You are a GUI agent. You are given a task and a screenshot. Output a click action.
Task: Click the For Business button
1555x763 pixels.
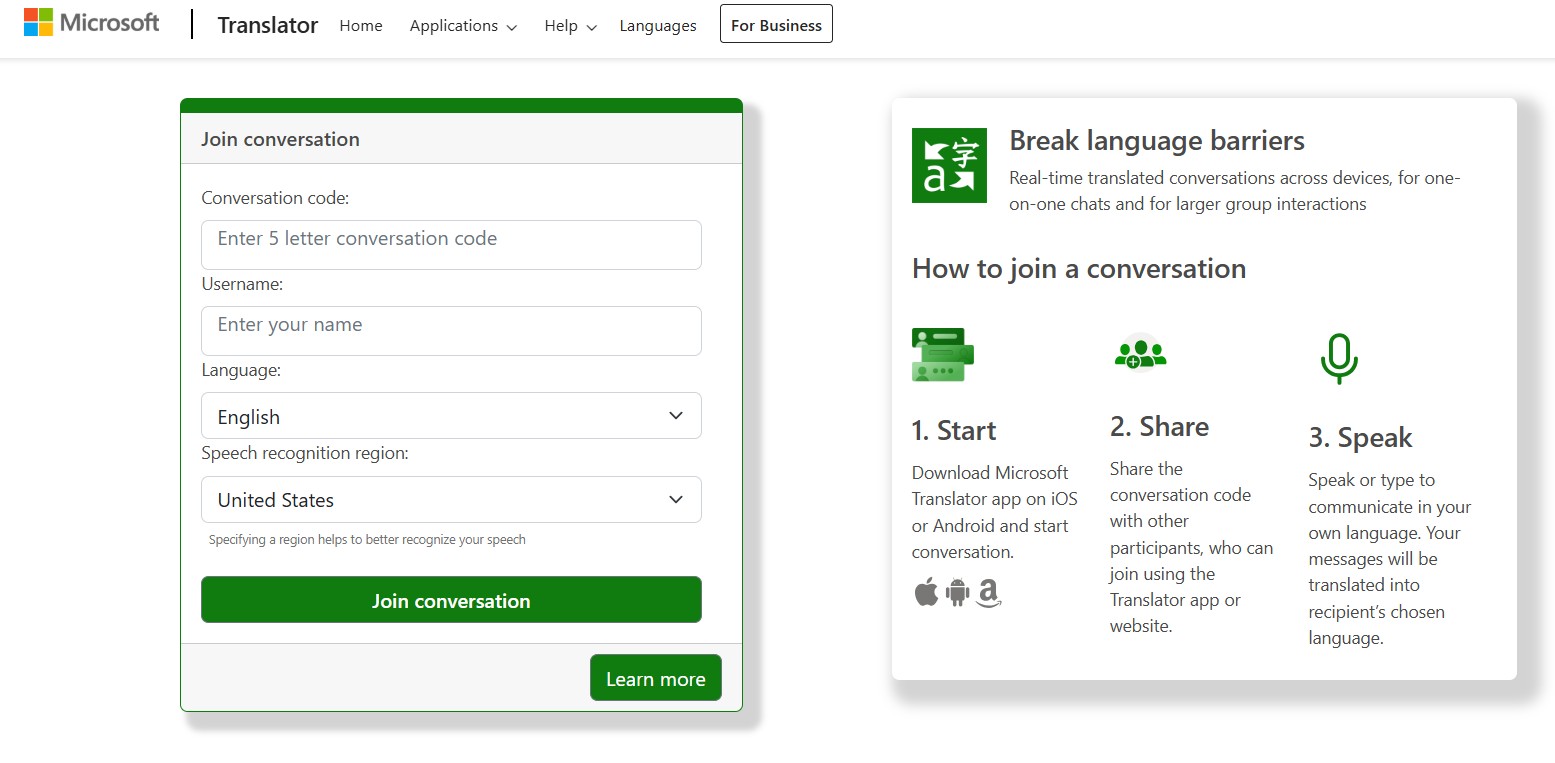point(776,25)
